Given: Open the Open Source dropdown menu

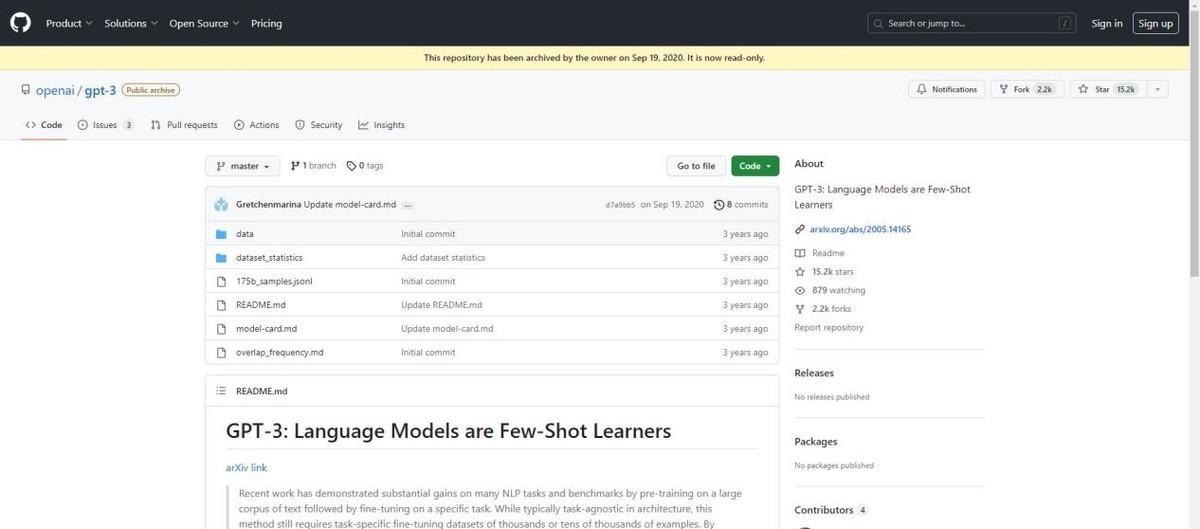Looking at the screenshot, I should click(205, 23).
